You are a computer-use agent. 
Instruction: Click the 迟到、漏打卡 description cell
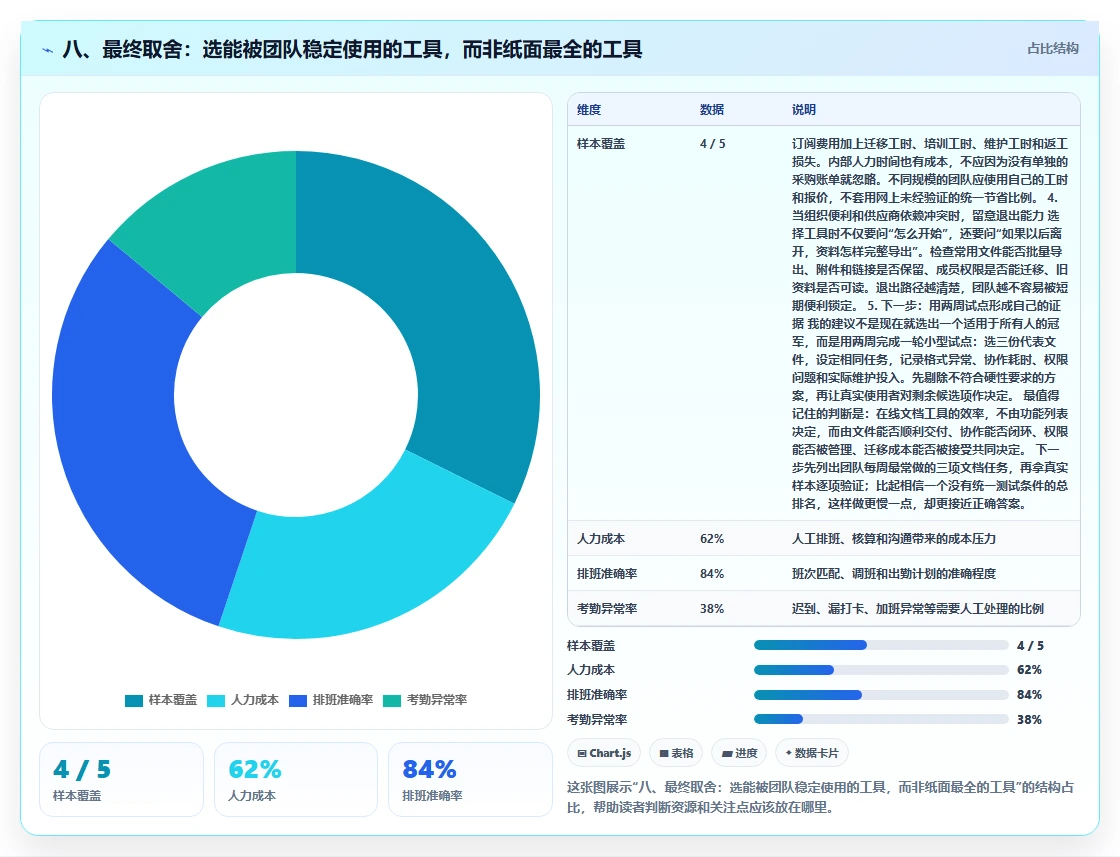point(918,608)
